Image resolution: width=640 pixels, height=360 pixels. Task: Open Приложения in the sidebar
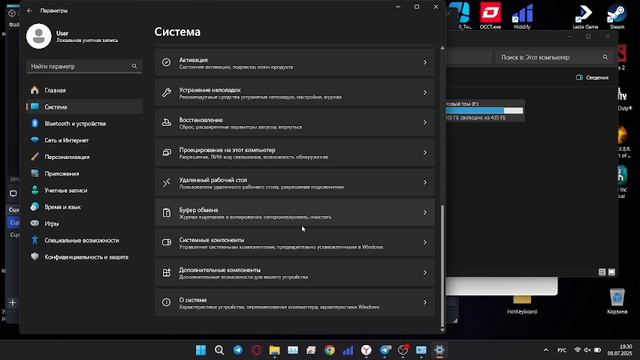click(x=84, y=173)
